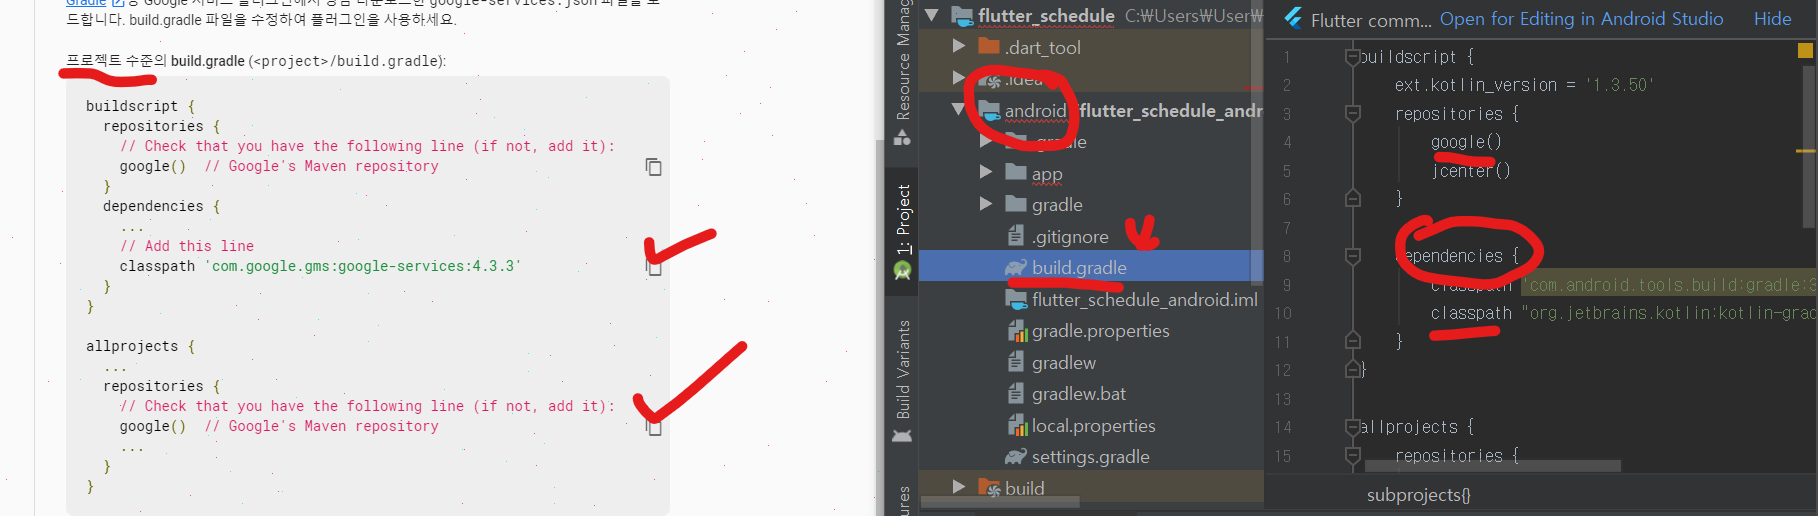Select the gradlew file icon
The image size is (1818, 516).
coord(1016,362)
